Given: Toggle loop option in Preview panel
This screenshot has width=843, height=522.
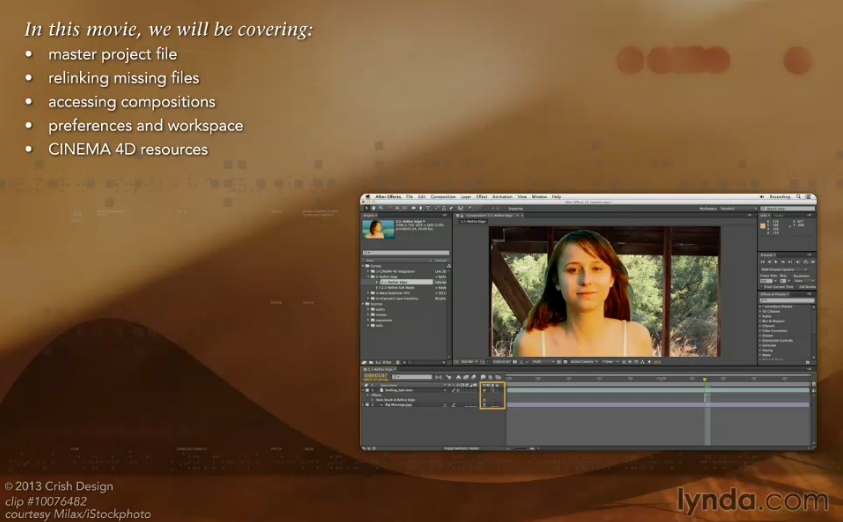Looking at the screenshot, I should pyautogui.click(x=805, y=262).
